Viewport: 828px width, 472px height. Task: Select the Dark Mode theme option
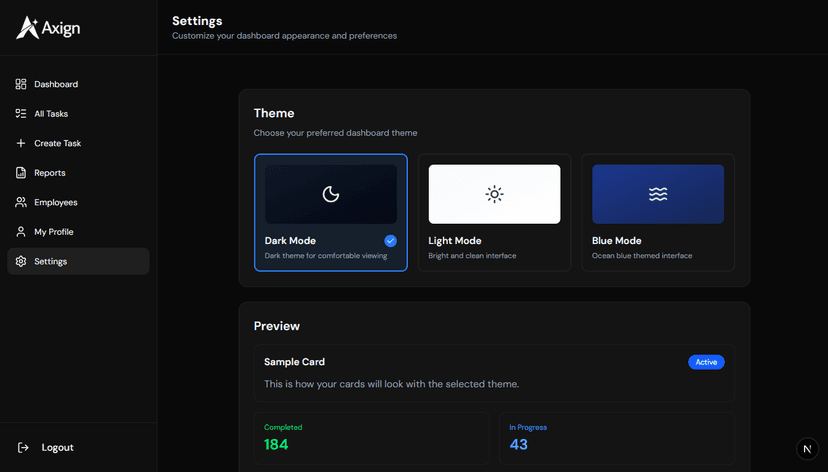click(330, 212)
